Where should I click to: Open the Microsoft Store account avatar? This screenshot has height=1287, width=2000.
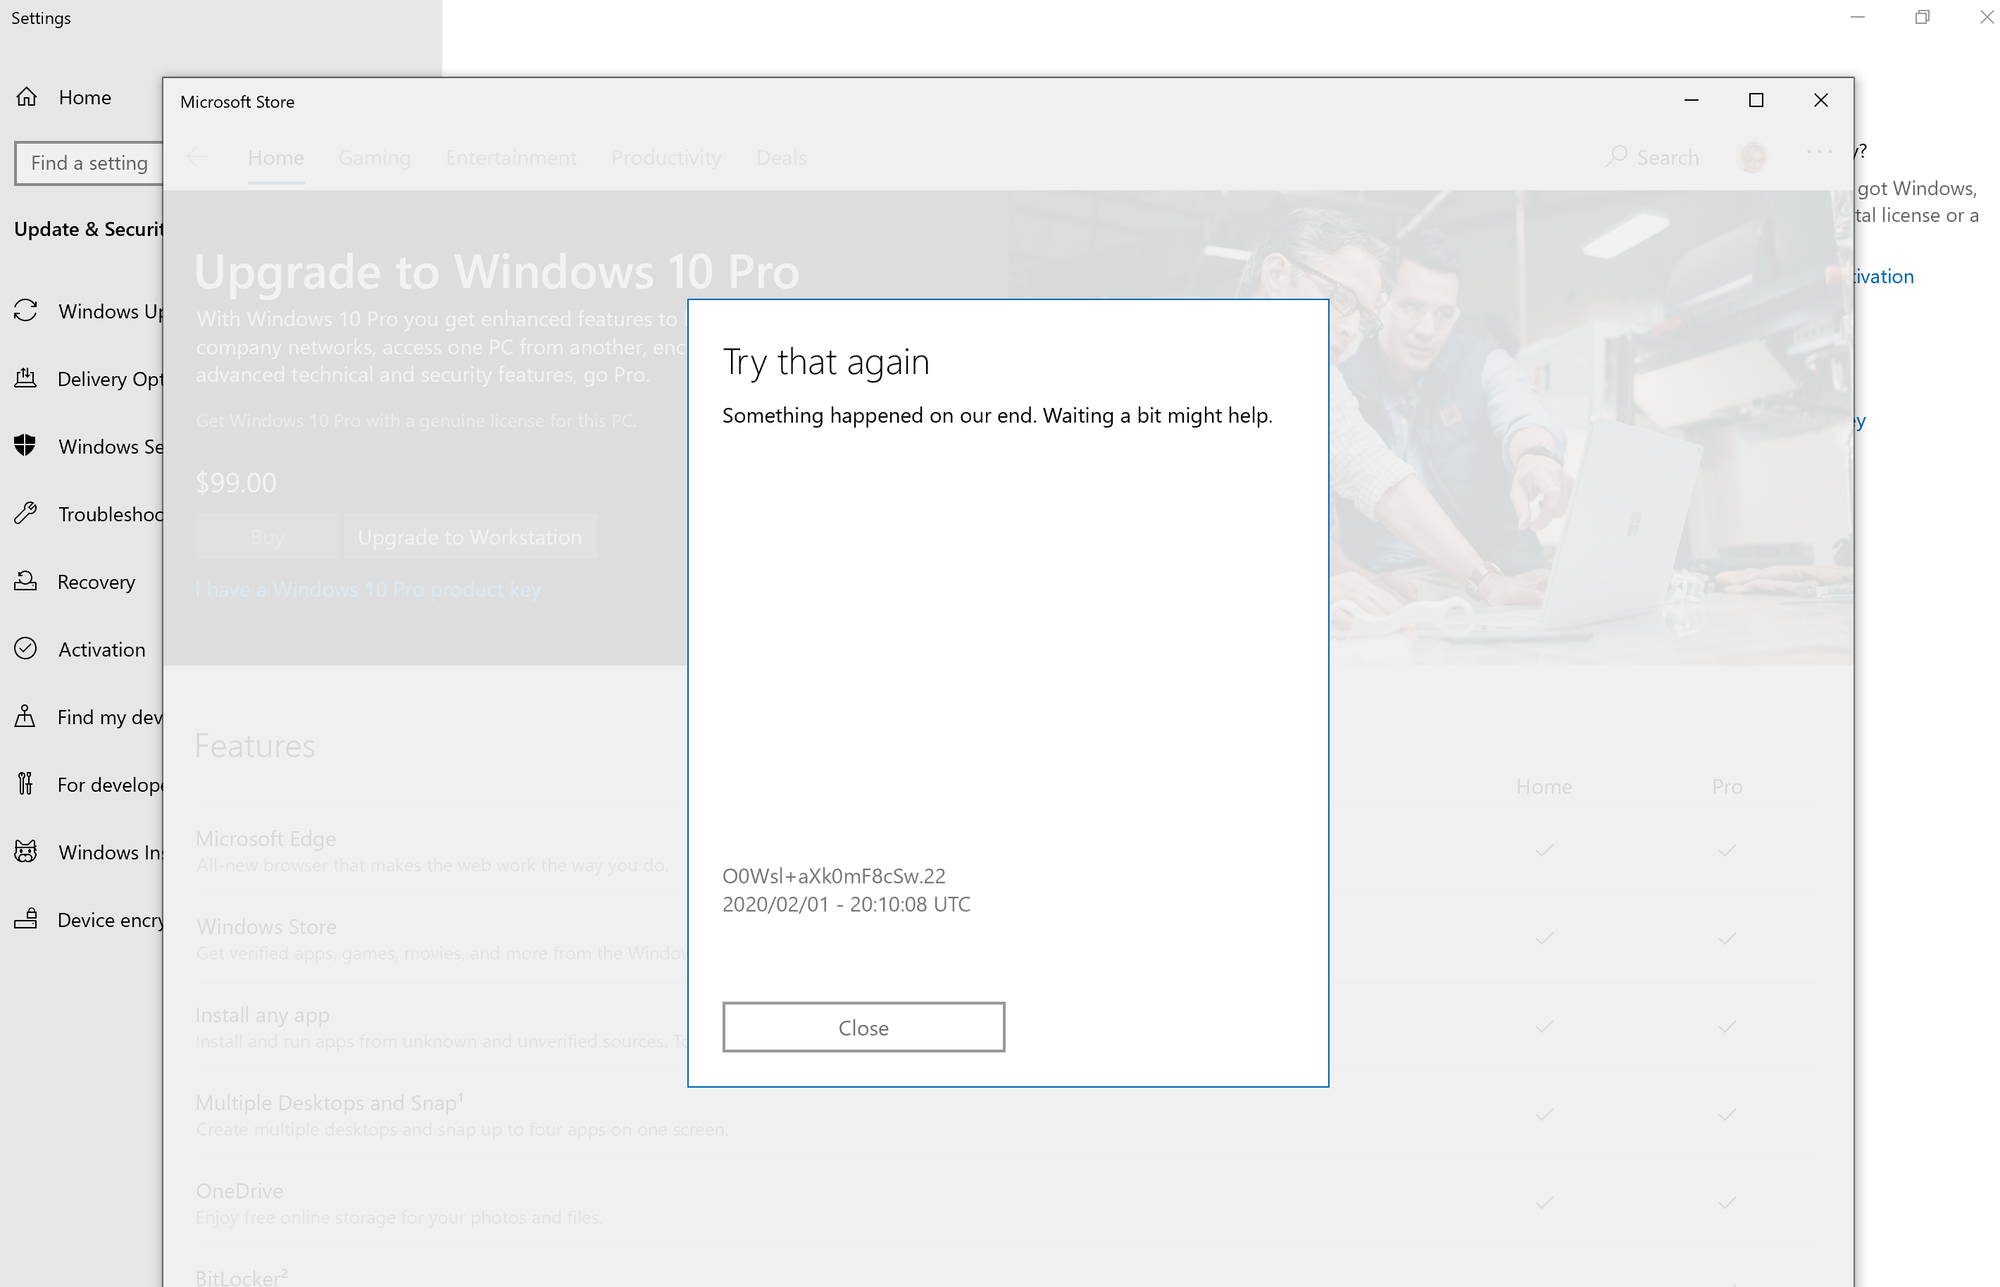1752,157
